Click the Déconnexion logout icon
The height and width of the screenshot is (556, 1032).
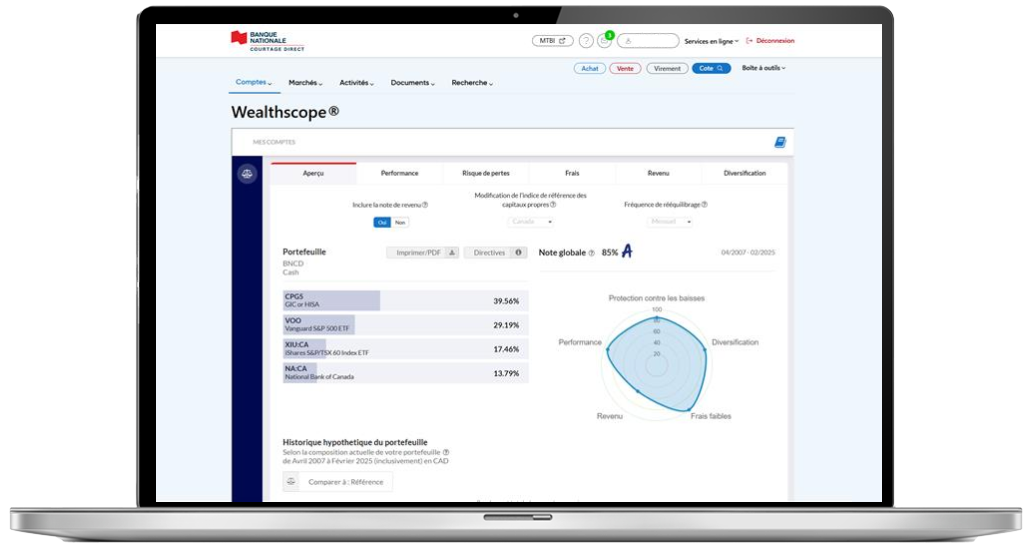[x=749, y=41]
